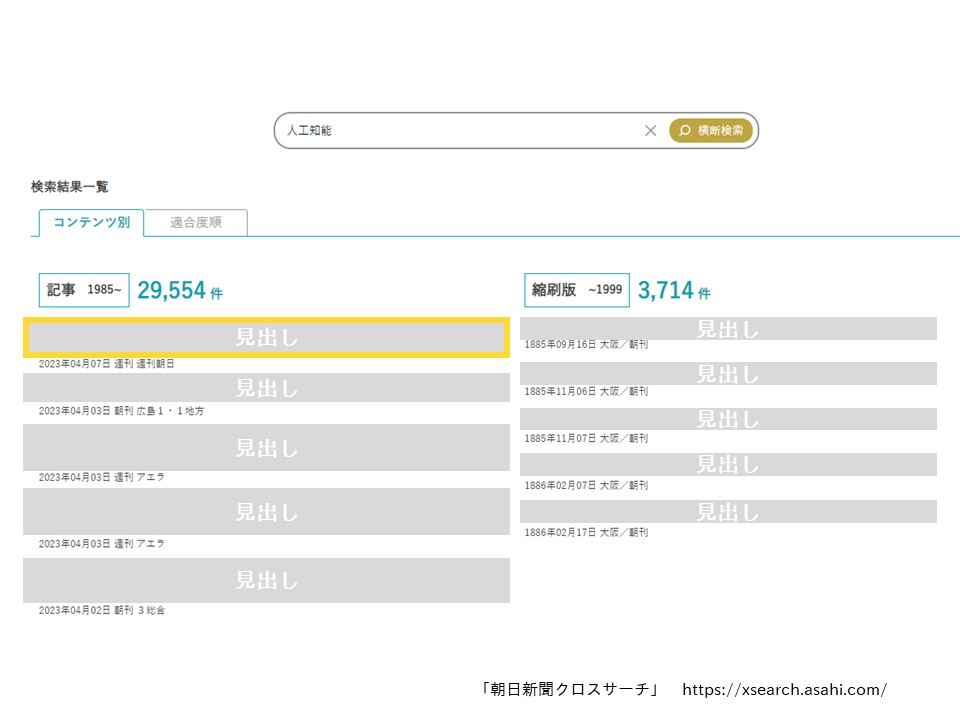The image size is (960, 720).
Task: Open the 縮刷版 headline dated 1885年11月07日
Action: point(728,419)
